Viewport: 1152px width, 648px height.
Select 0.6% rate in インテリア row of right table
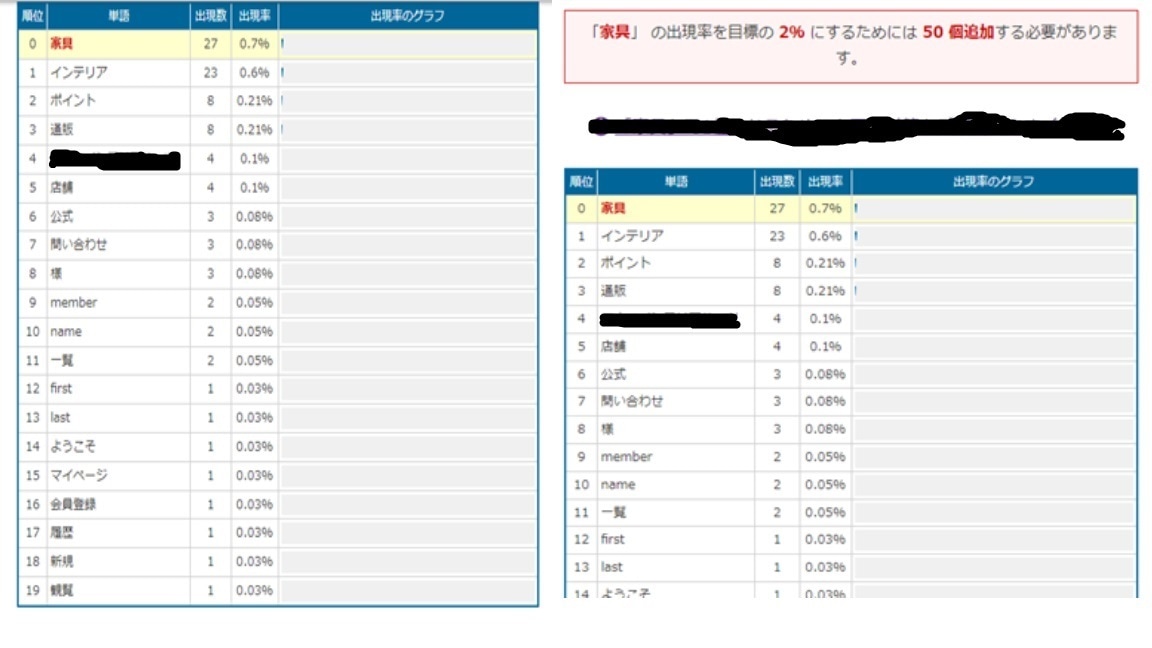(x=825, y=236)
